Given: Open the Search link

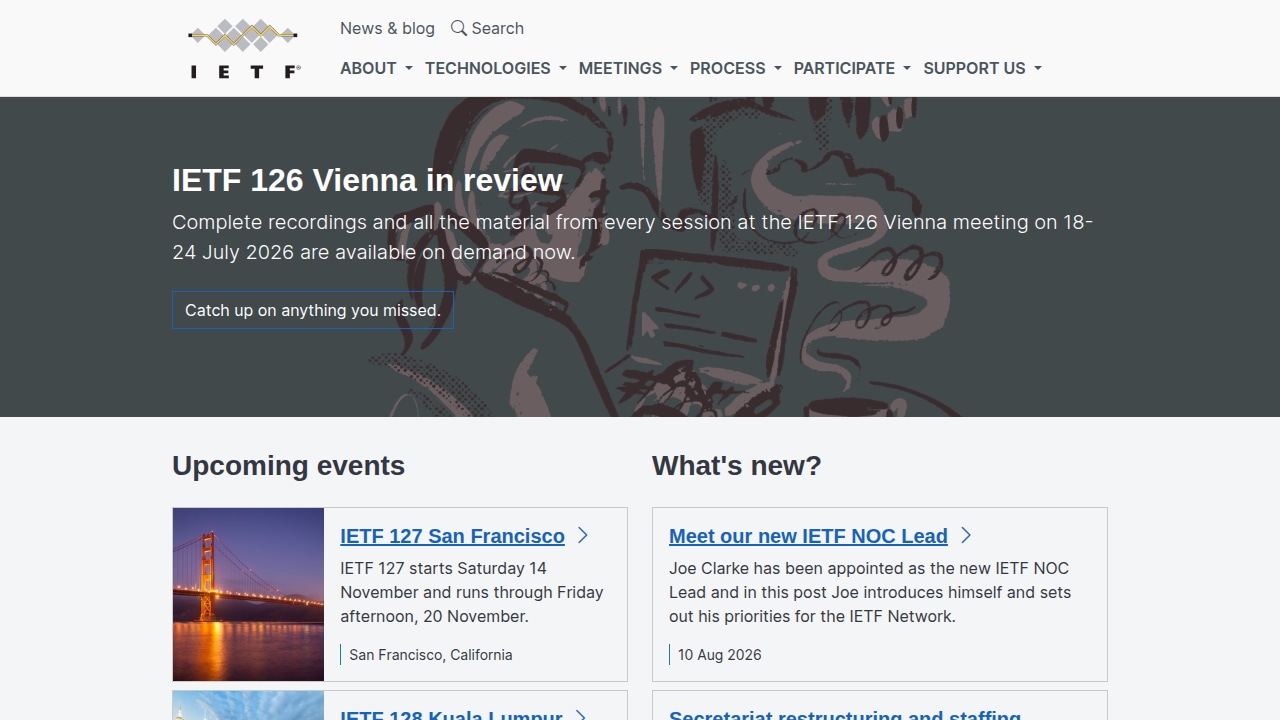Looking at the screenshot, I should pyautogui.click(x=487, y=28).
